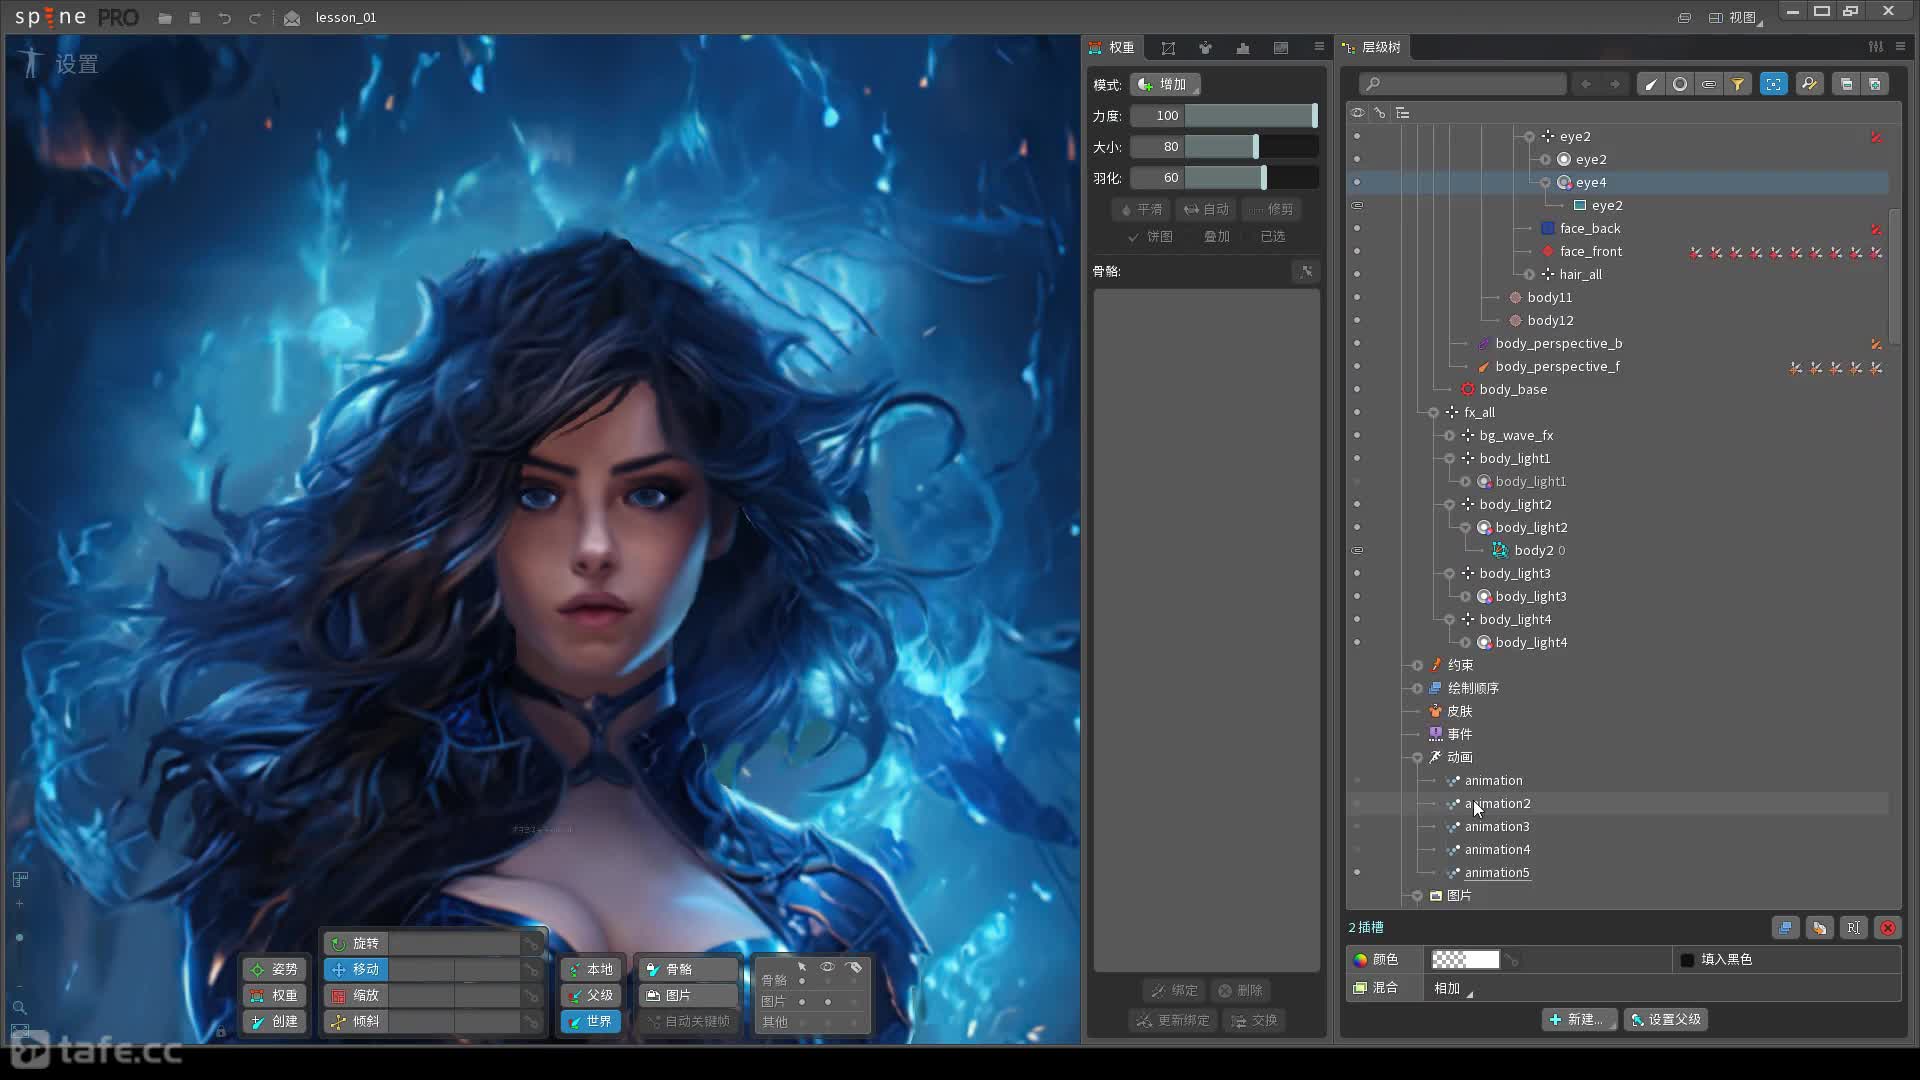1920x1080 pixels.
Task: Click red delete icon in slot properties
Action: [1888, 928]
